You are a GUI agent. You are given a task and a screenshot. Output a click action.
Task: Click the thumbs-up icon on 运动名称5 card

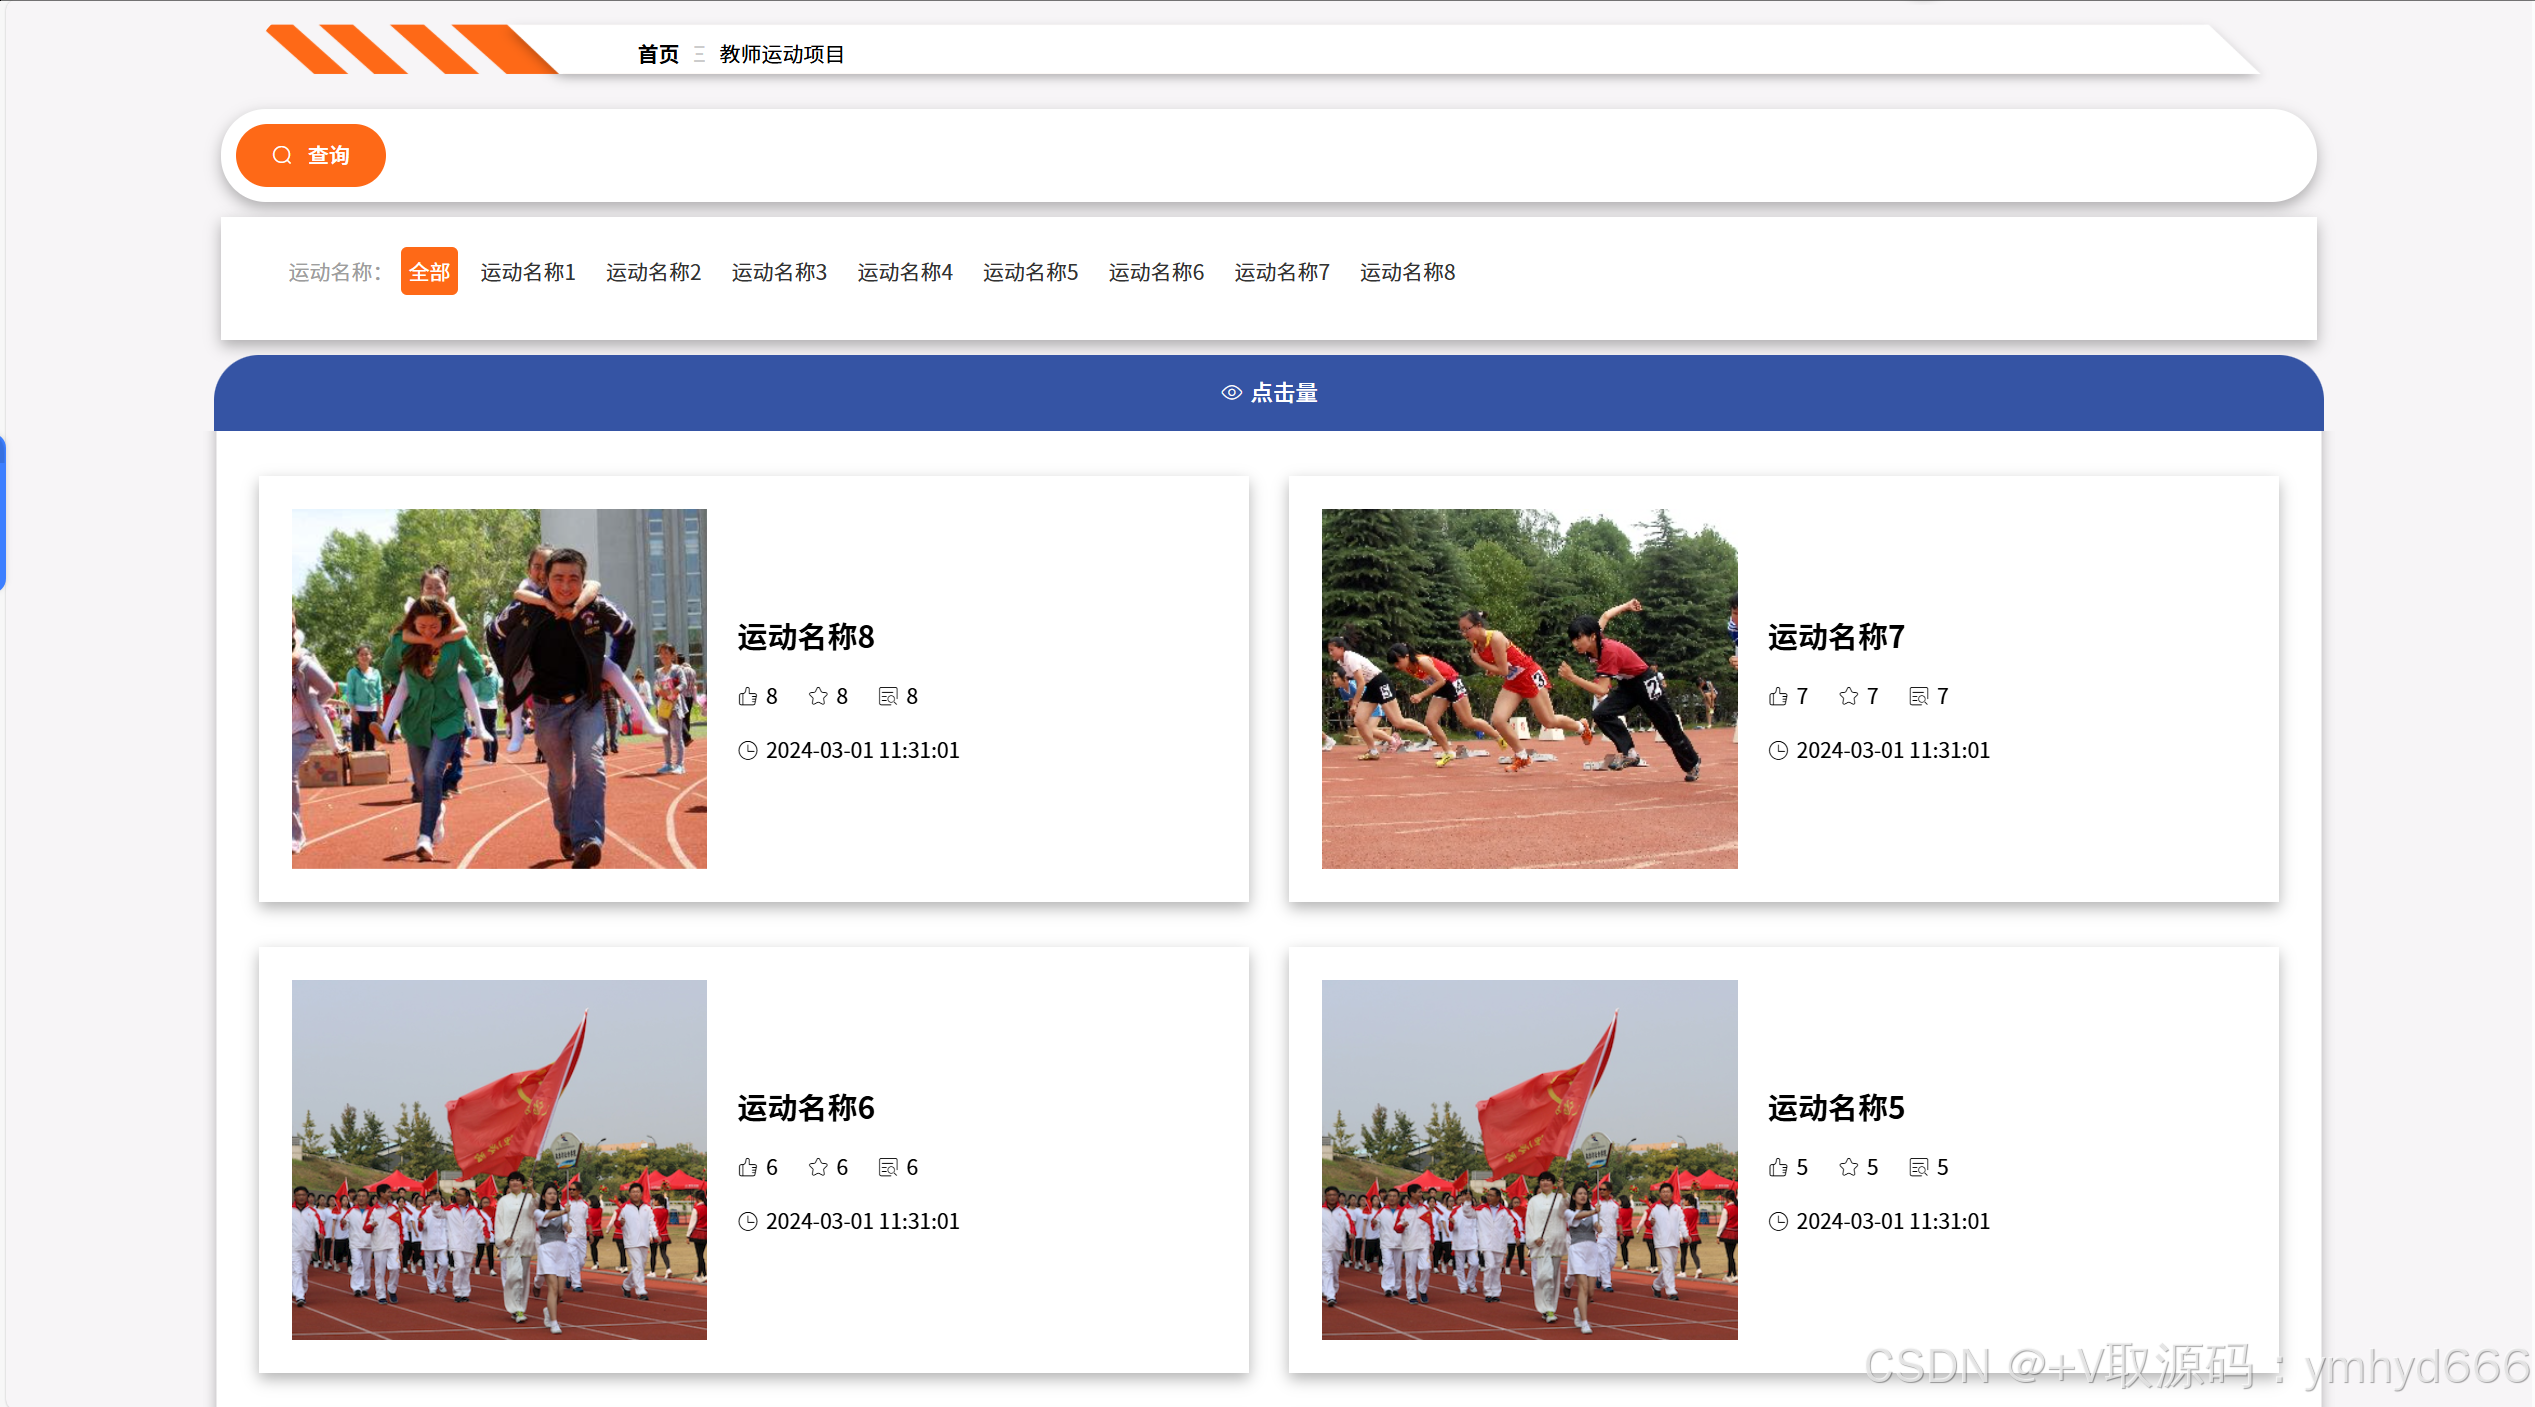[1778, 1167]
